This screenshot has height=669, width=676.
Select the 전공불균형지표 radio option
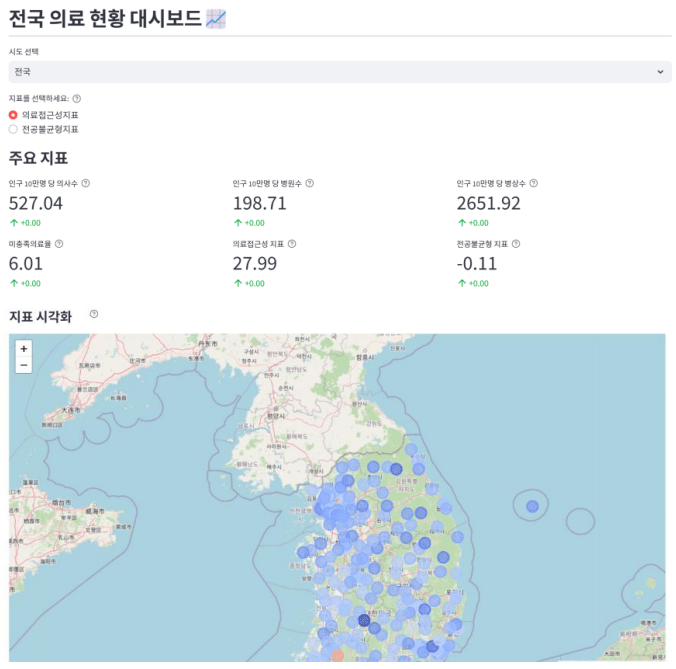13,129
